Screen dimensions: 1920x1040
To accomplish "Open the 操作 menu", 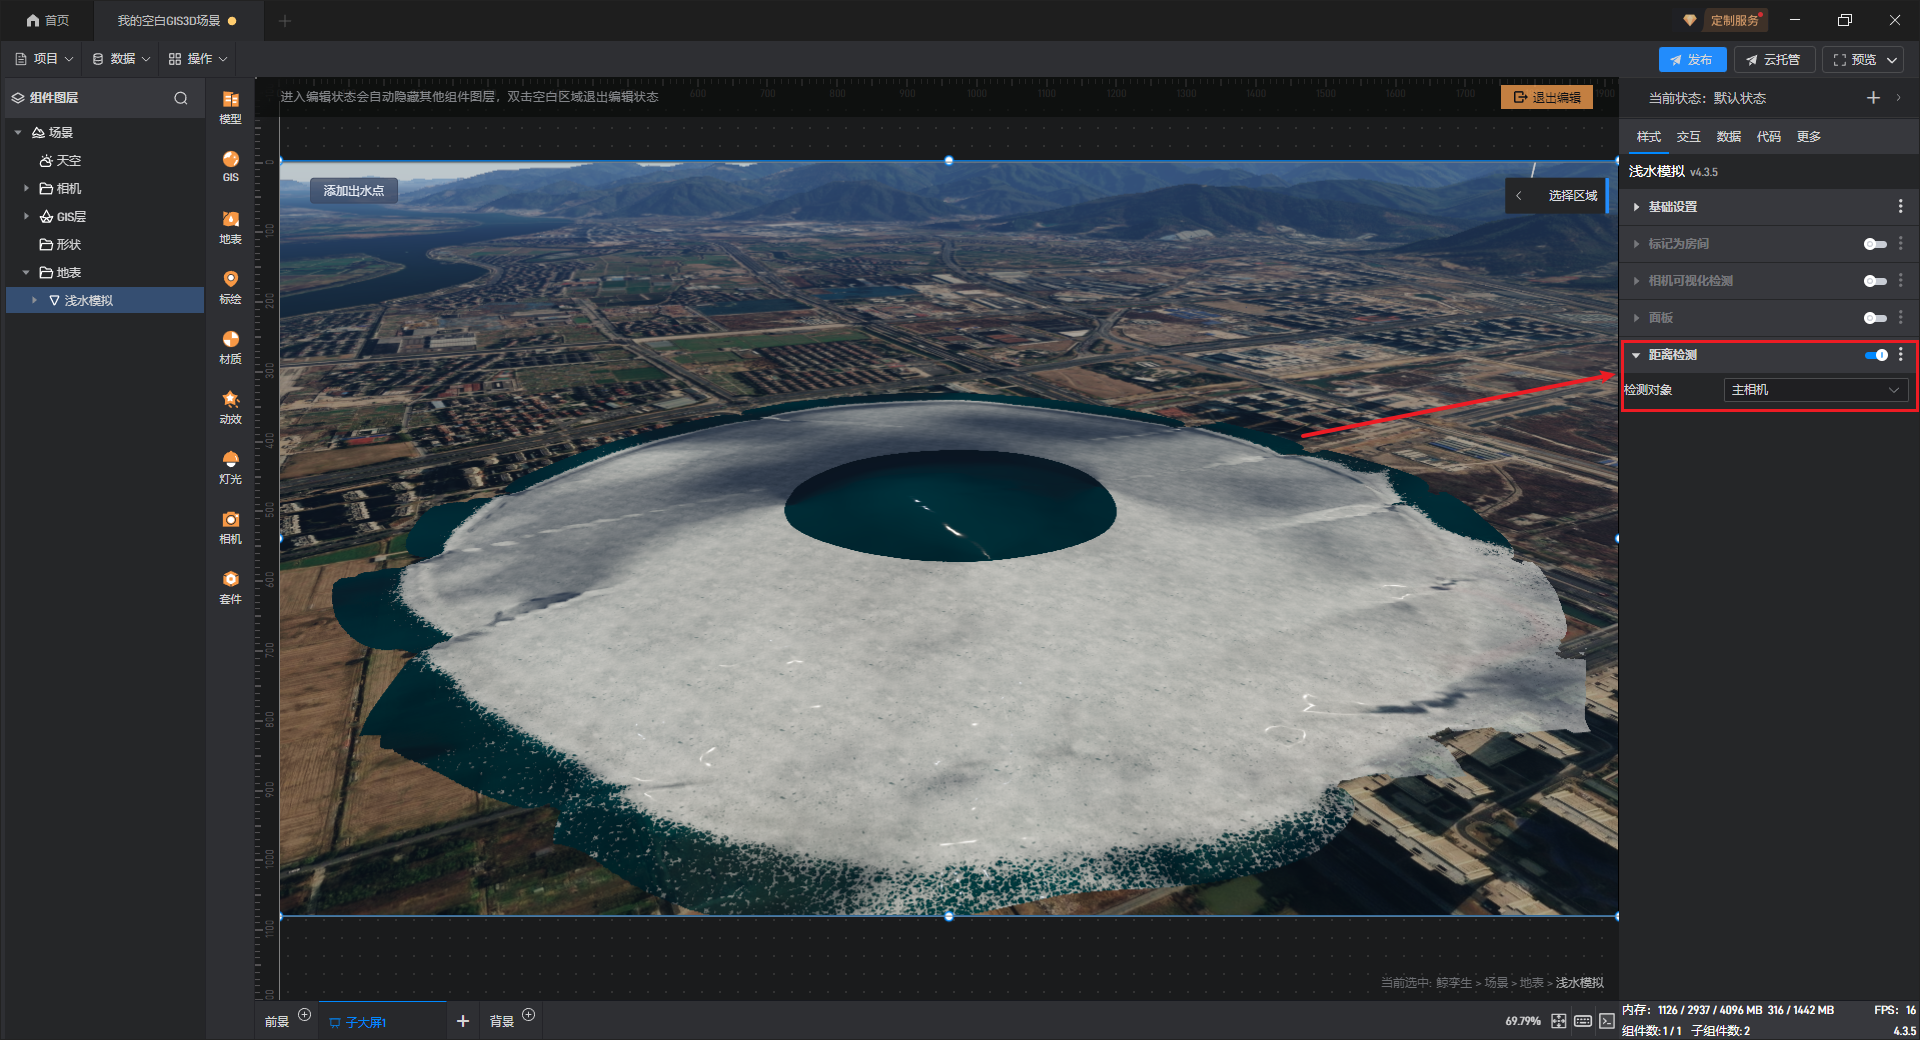I will click(x=198, y=59).
